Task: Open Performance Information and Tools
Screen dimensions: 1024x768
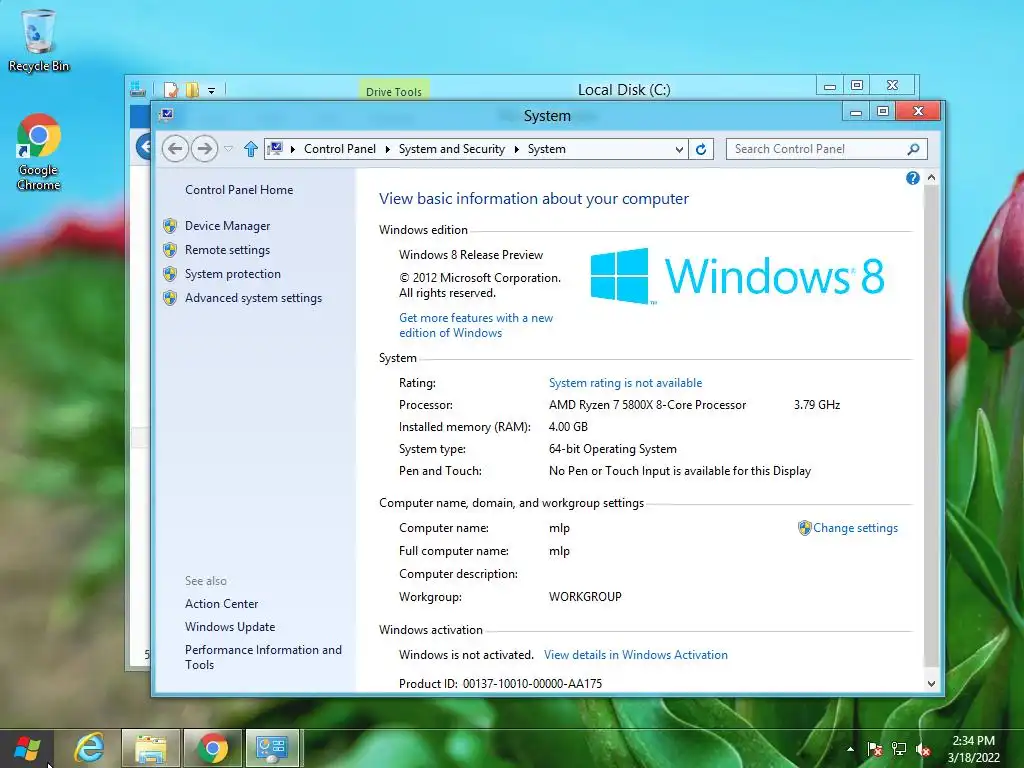Action: (x=263, y=657)
